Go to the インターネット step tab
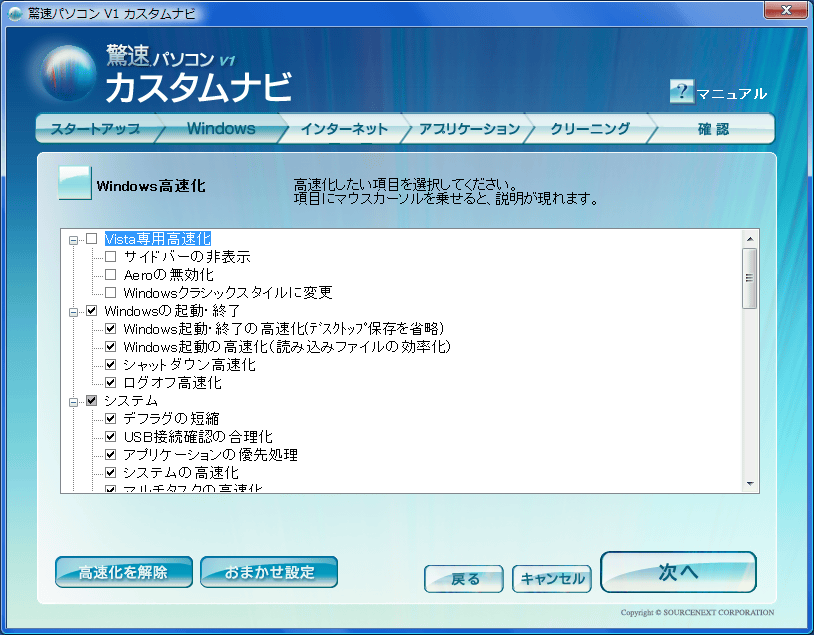Screen dimensions: 814x635 (x=345, y=128)
